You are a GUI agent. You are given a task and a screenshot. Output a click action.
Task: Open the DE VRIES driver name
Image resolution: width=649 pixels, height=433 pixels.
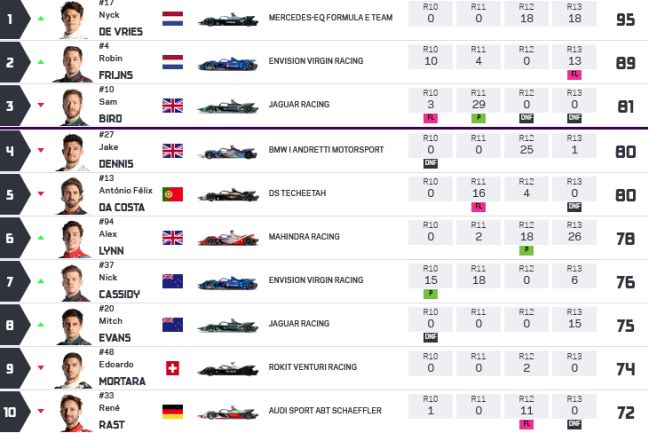click(120, 31)
